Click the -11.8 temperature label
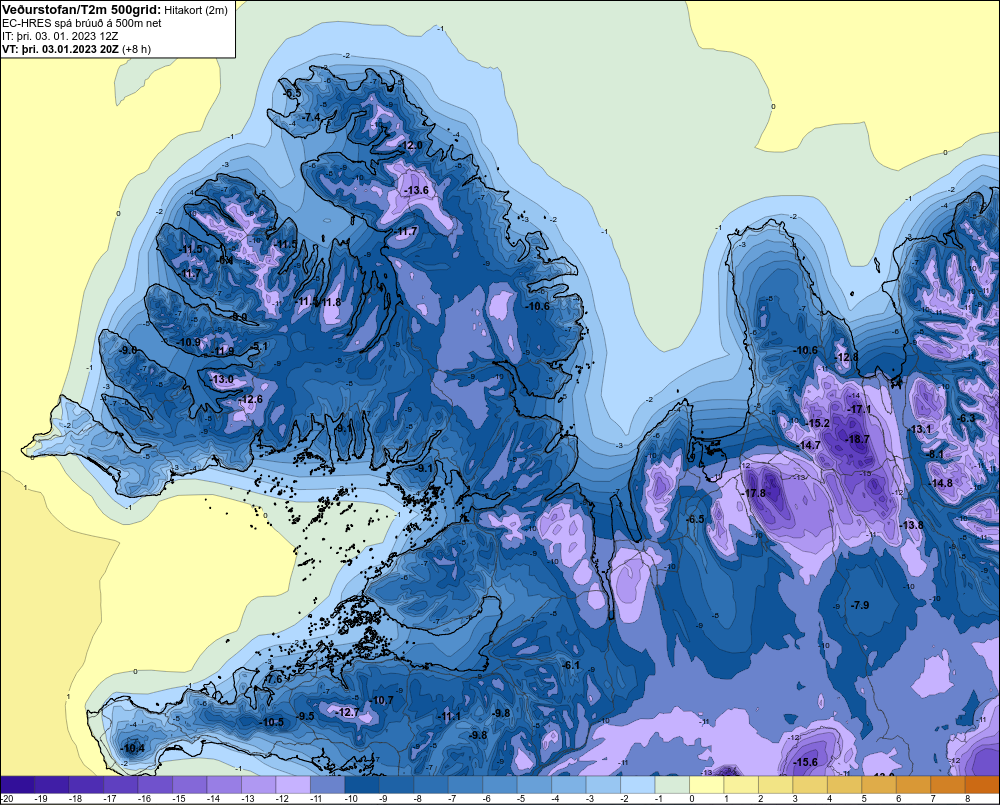Image resolution: width=1000 pixels, height=805 pixels. click(x=331, y=302)
